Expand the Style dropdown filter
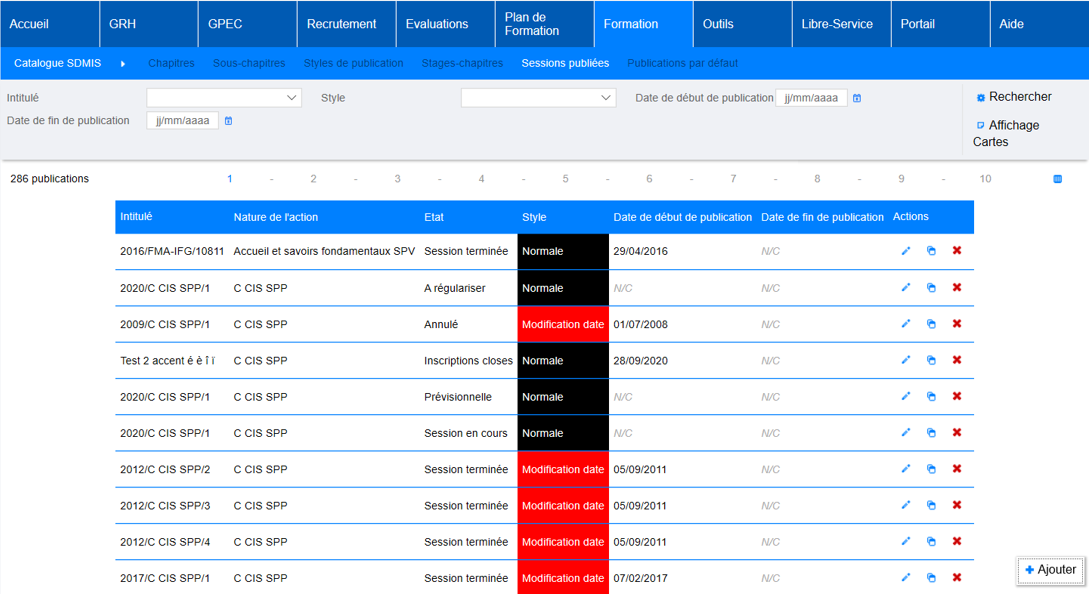Viewport: 1092px width, 596px height. coord(538,98)
